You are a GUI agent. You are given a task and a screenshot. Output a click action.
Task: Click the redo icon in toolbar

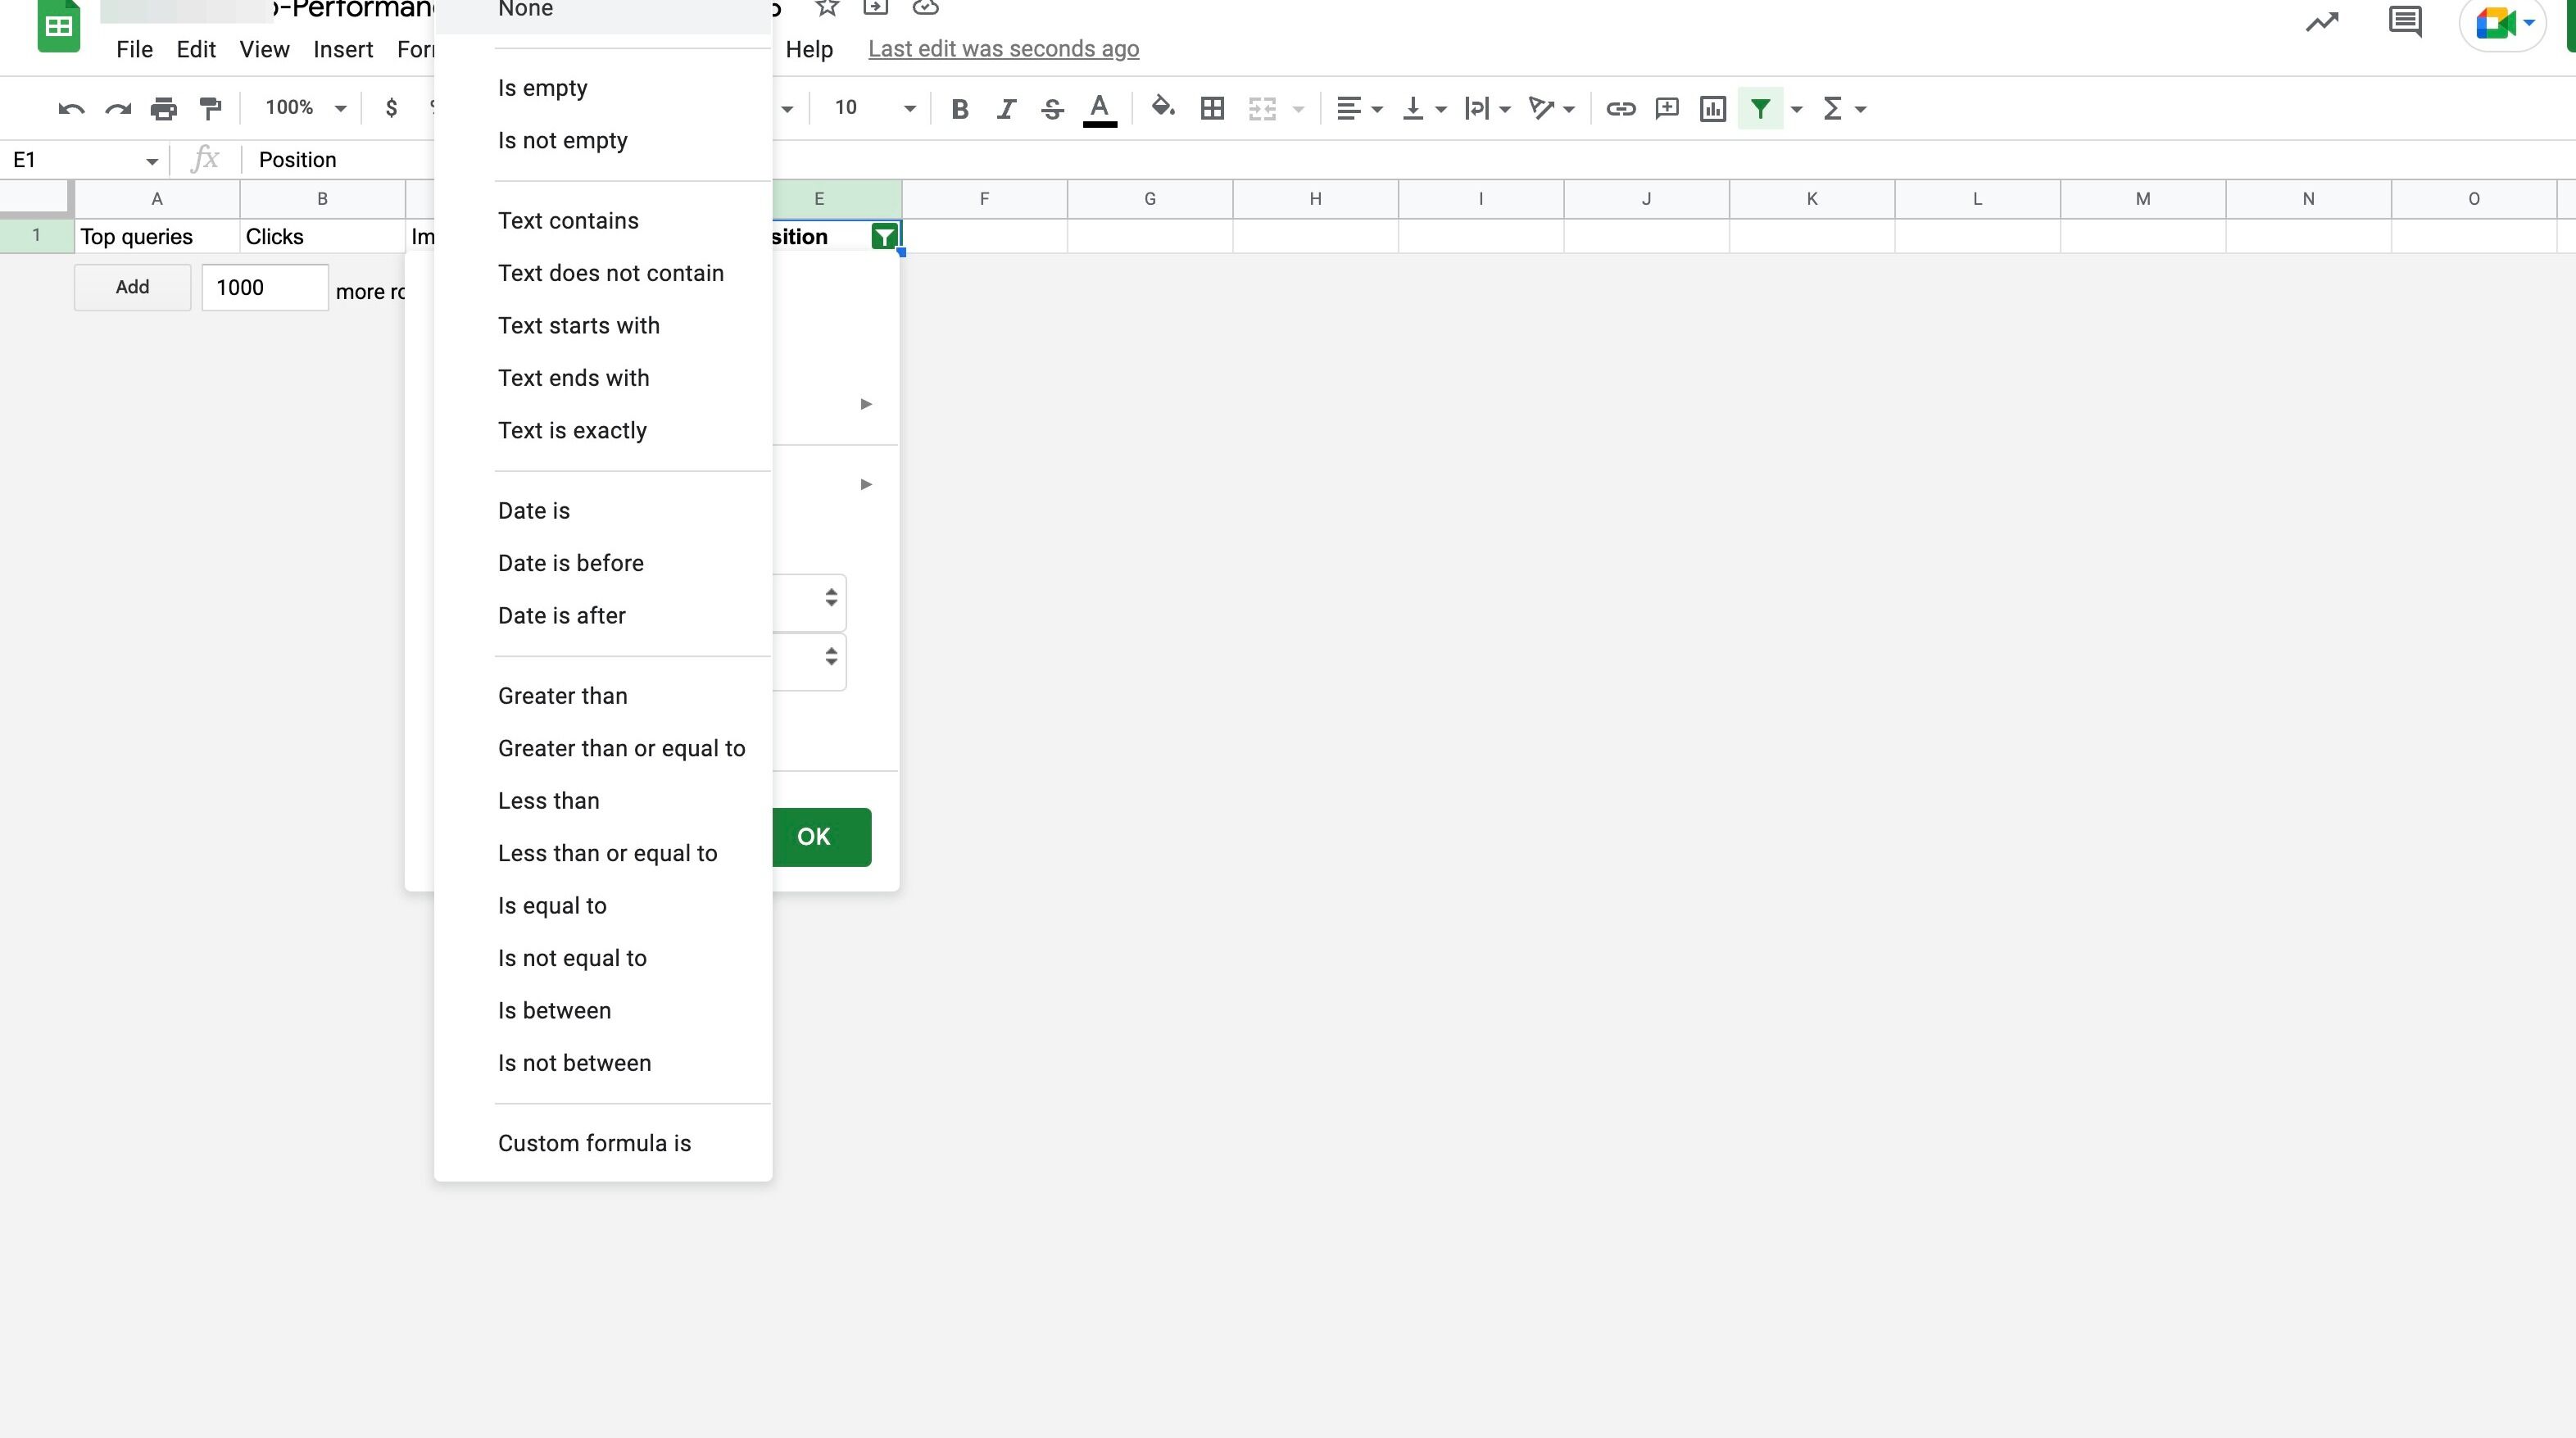(118, 108)
